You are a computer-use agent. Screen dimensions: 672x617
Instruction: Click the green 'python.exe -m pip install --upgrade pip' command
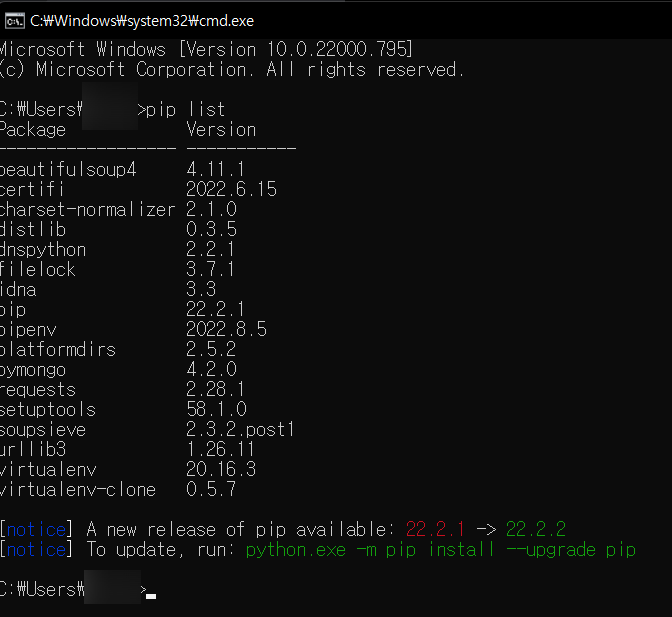(x=441, y=550)
